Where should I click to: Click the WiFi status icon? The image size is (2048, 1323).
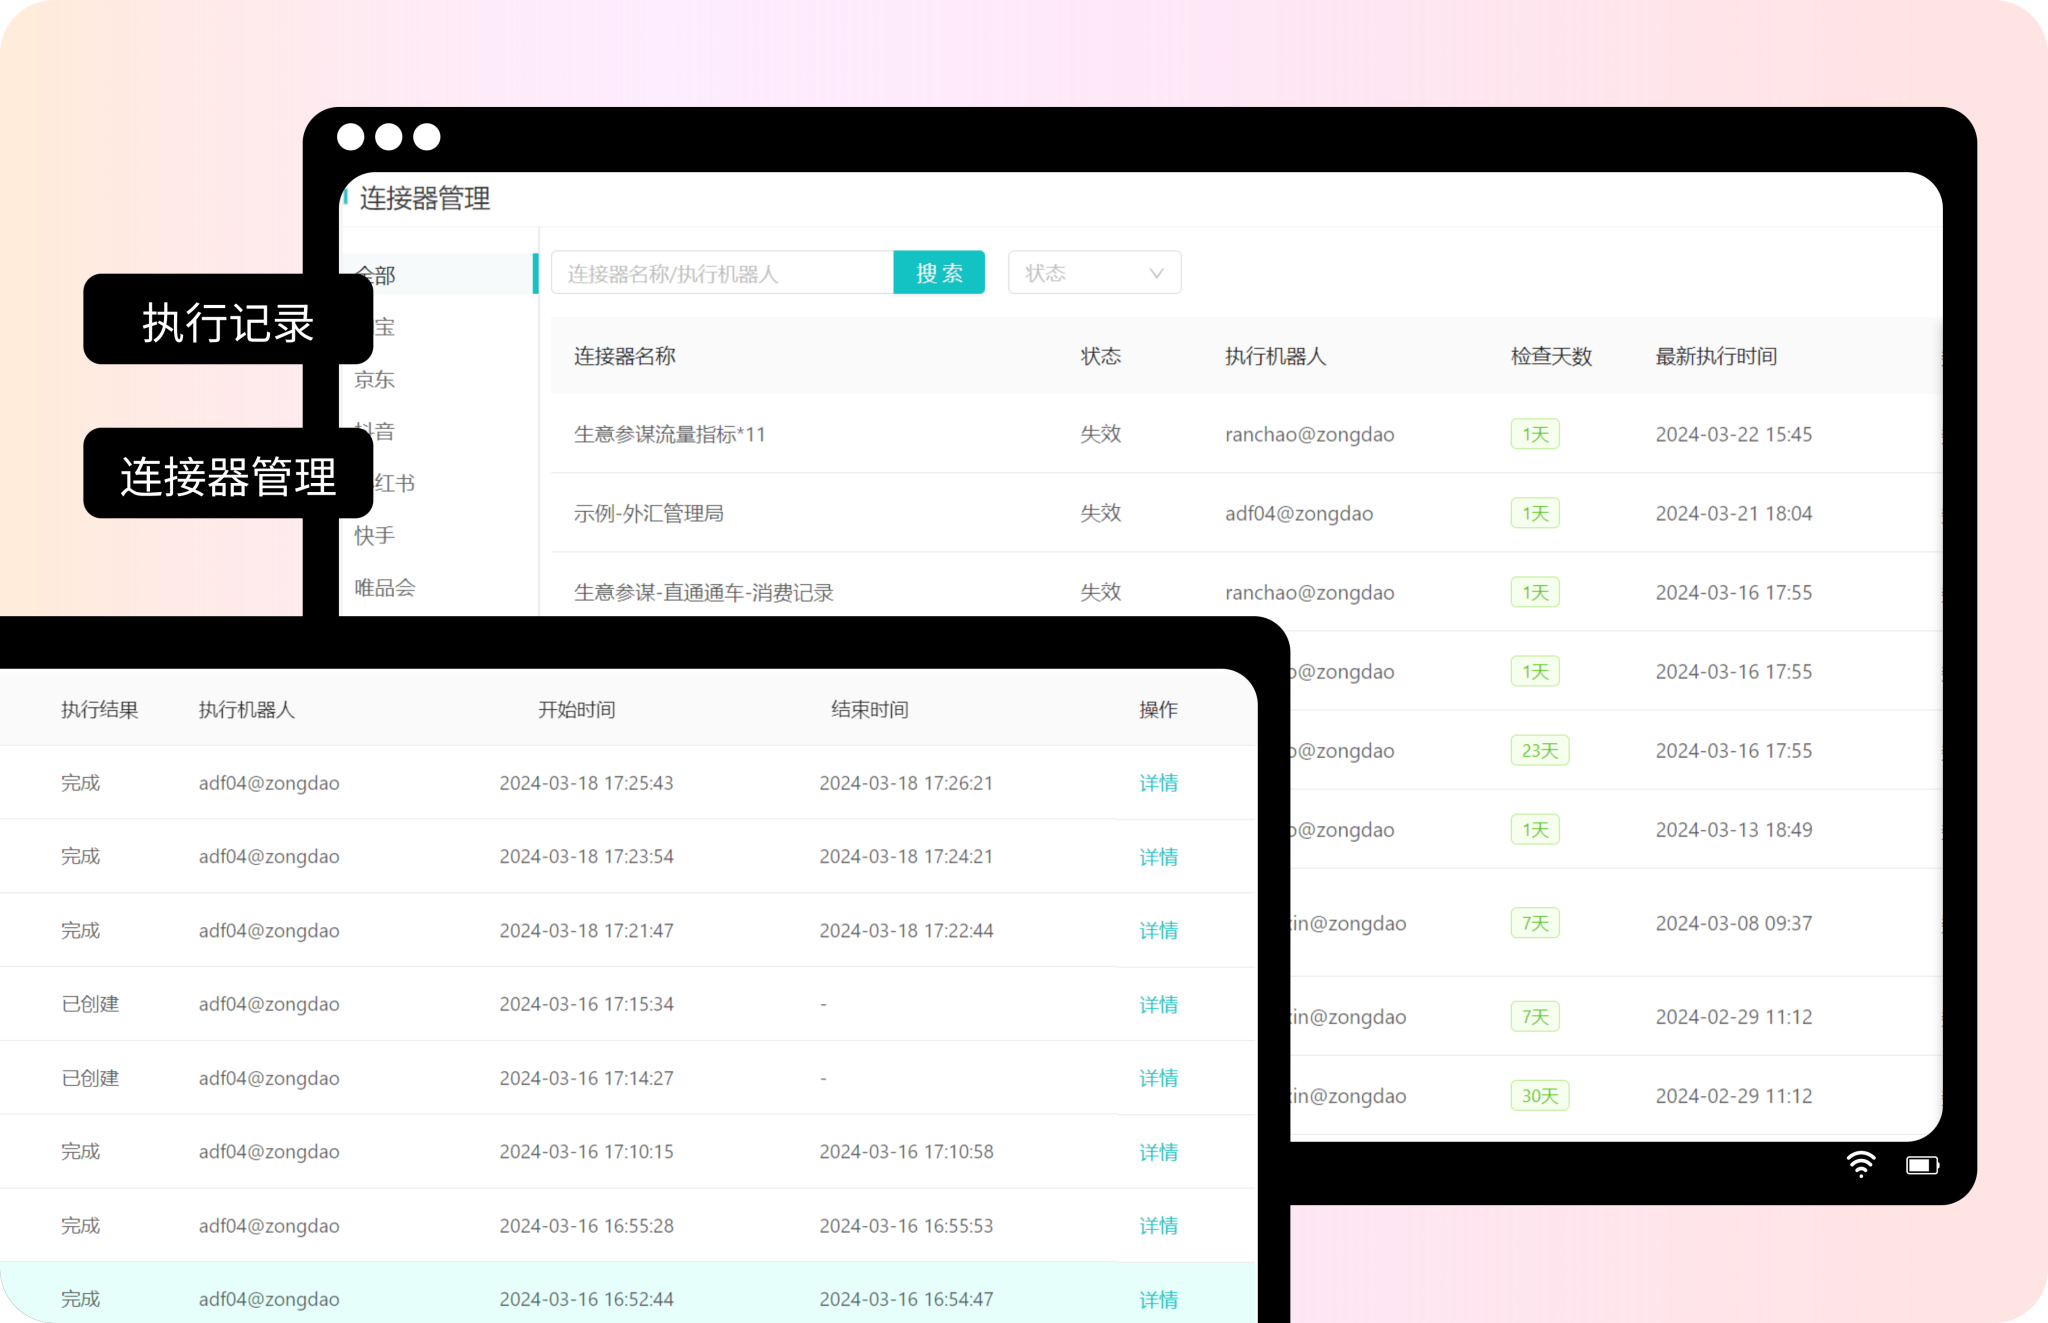(x=1860, y=1164)
